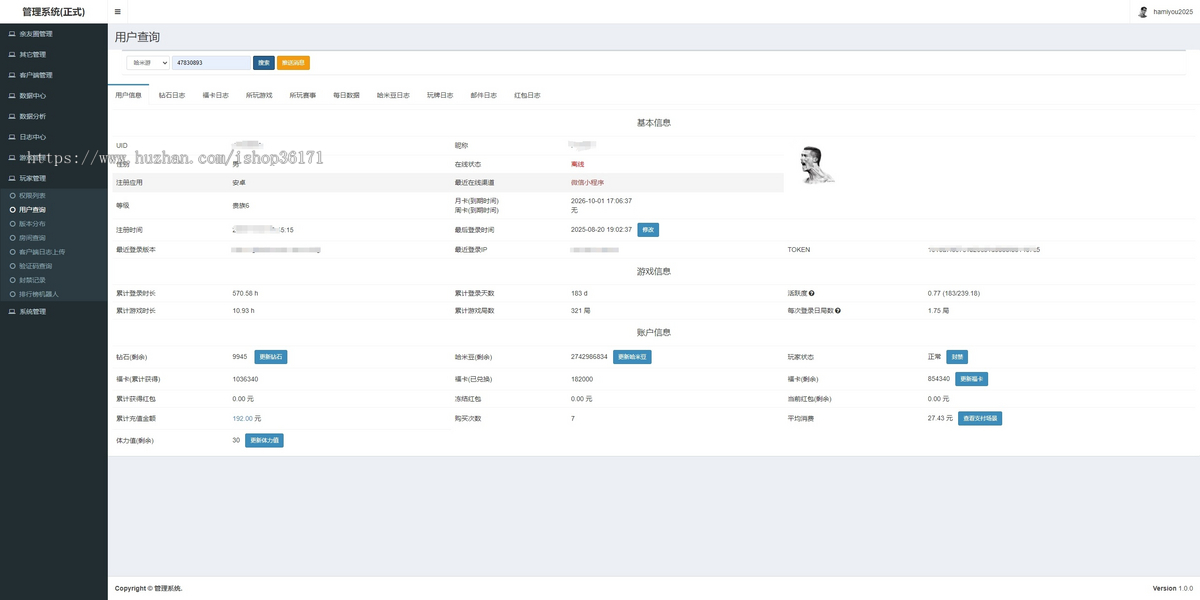Switch to 玩牌日志 tab

[440, 95]
